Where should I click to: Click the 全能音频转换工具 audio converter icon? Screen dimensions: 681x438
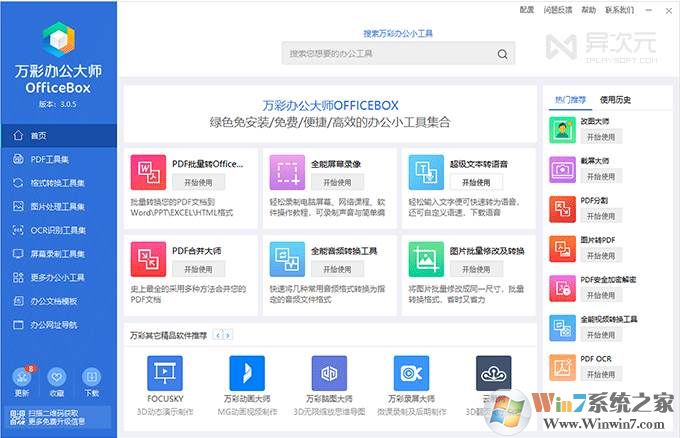(288, 259)
